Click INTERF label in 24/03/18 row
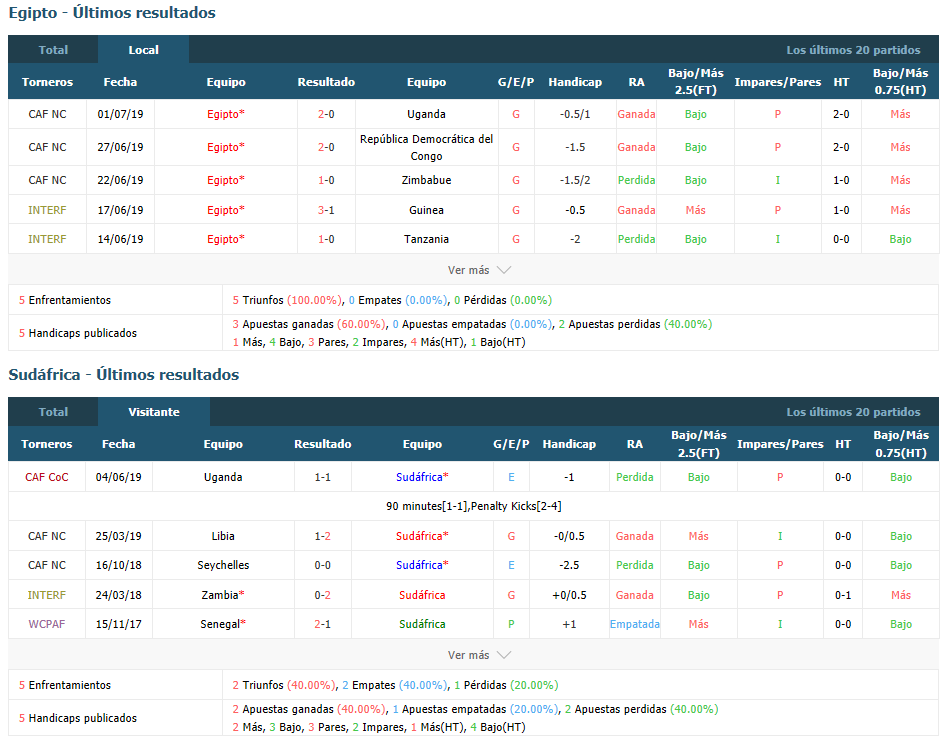 (x=47, y=595)
